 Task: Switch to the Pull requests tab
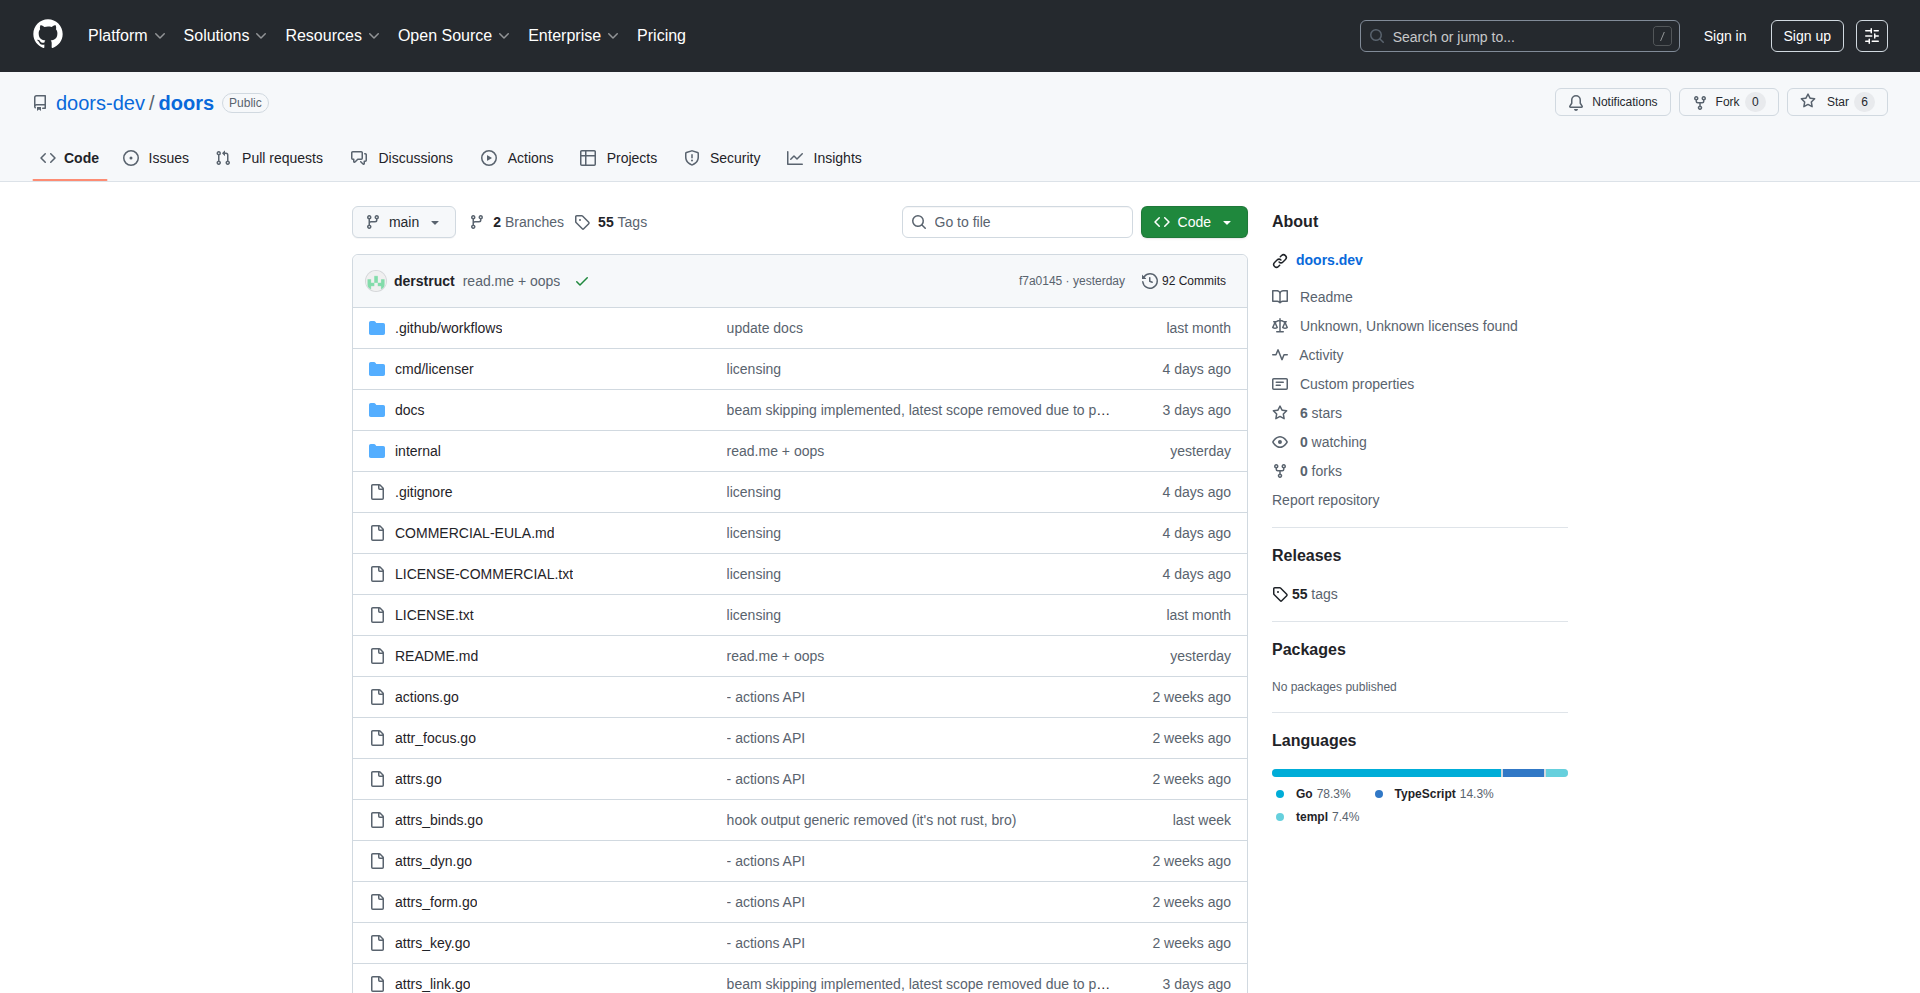point(269,158)
